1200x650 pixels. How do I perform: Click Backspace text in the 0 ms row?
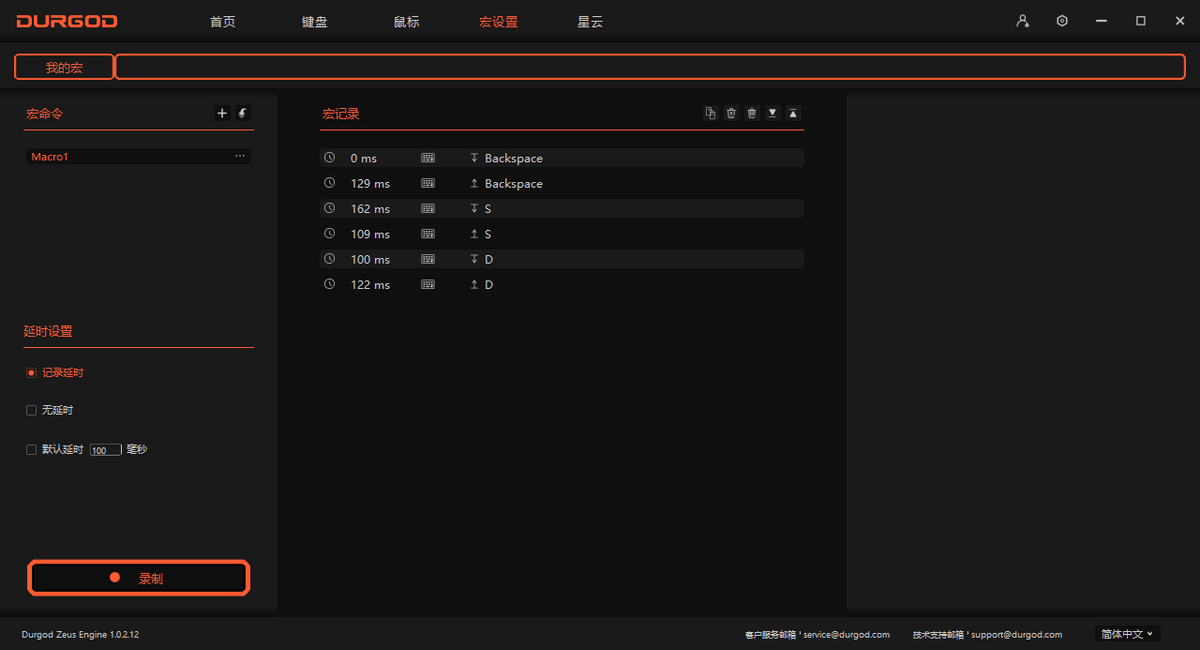tap(514, 158)
